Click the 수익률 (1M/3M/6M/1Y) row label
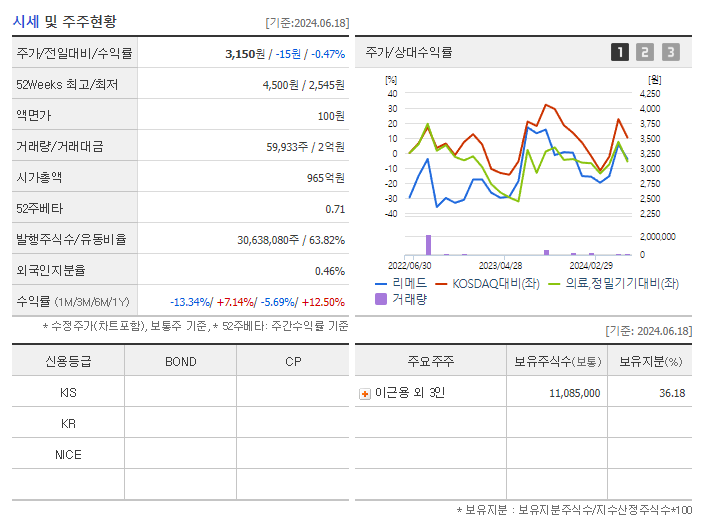702x525 pixels. (73, 302)
